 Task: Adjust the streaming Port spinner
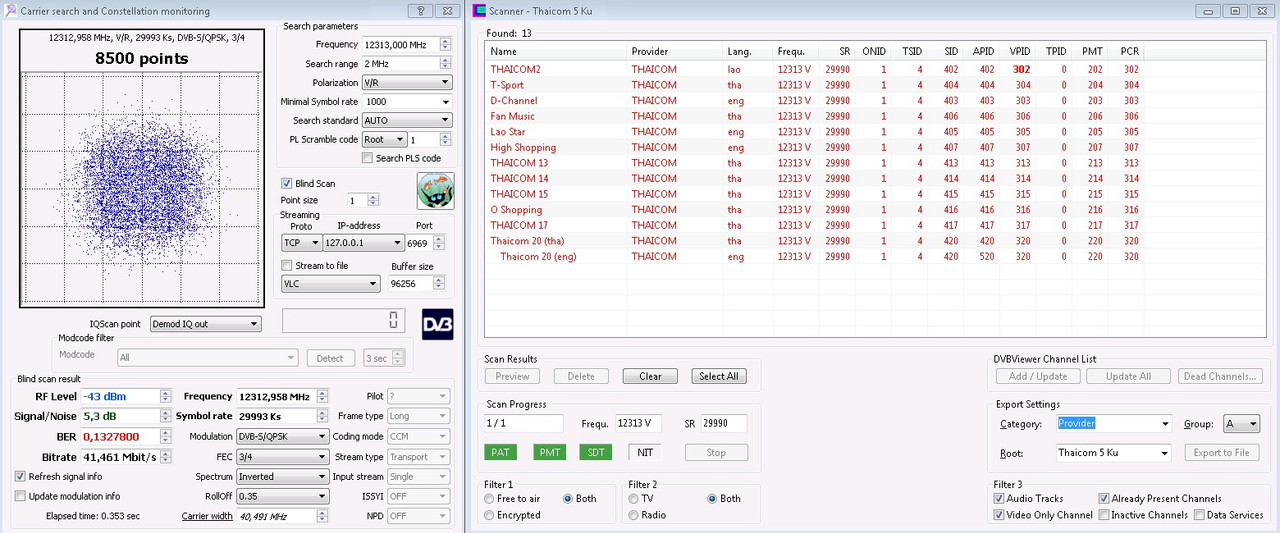[x=439, y=243]
